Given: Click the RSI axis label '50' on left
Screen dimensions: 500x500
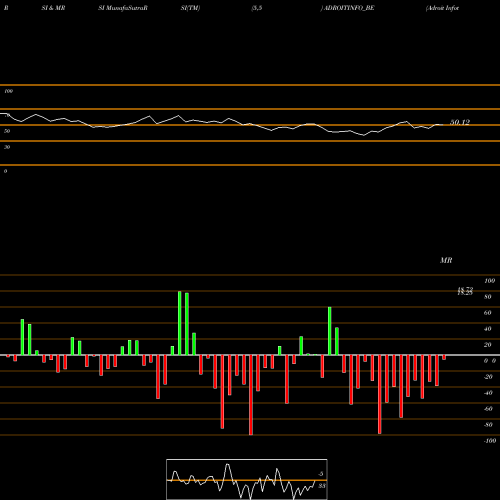Looking at the screenshot, I should click(x=7, y=131).
